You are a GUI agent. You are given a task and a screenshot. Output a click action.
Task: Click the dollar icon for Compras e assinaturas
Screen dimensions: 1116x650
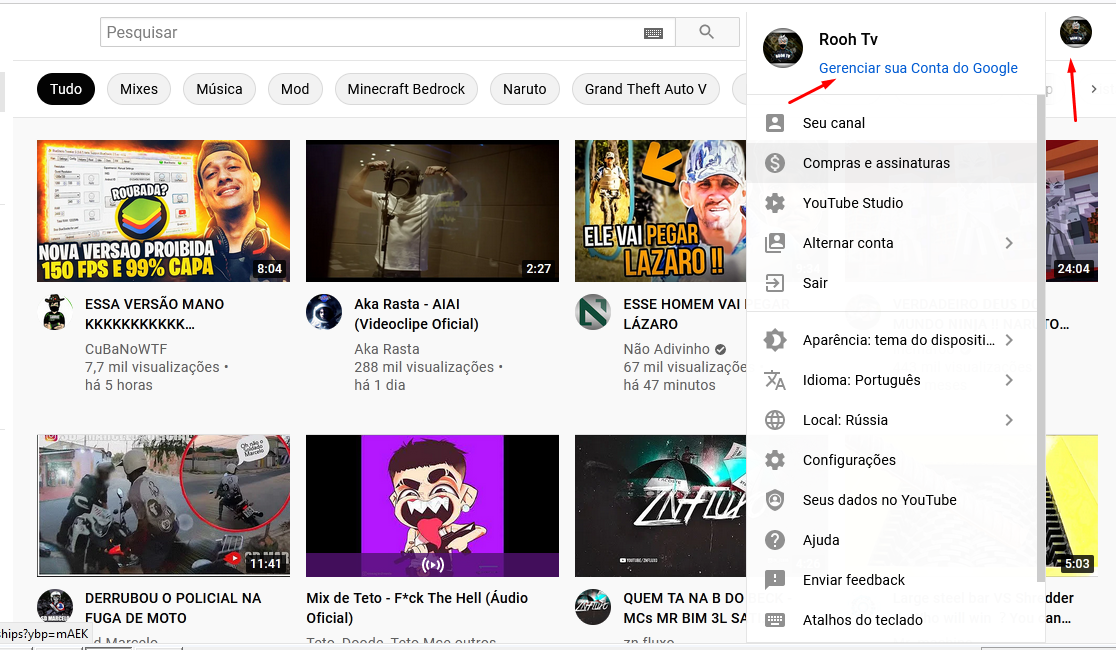pyautogui.click(x=775, y=163)
